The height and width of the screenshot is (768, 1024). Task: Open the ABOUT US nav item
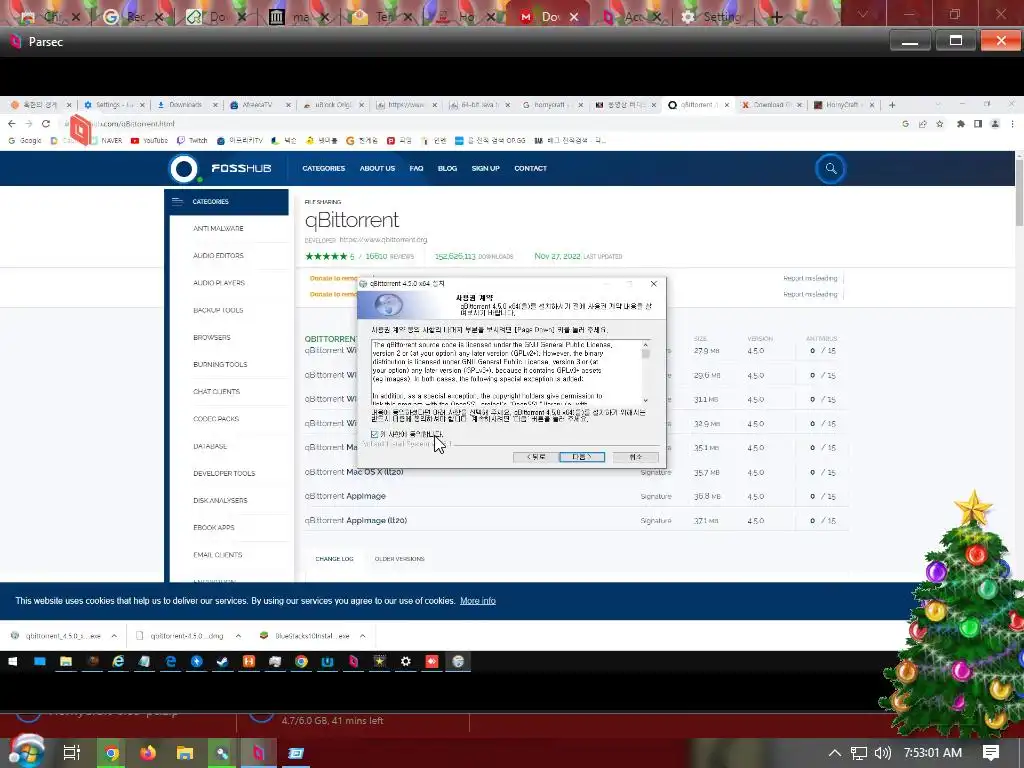(377, 168)
